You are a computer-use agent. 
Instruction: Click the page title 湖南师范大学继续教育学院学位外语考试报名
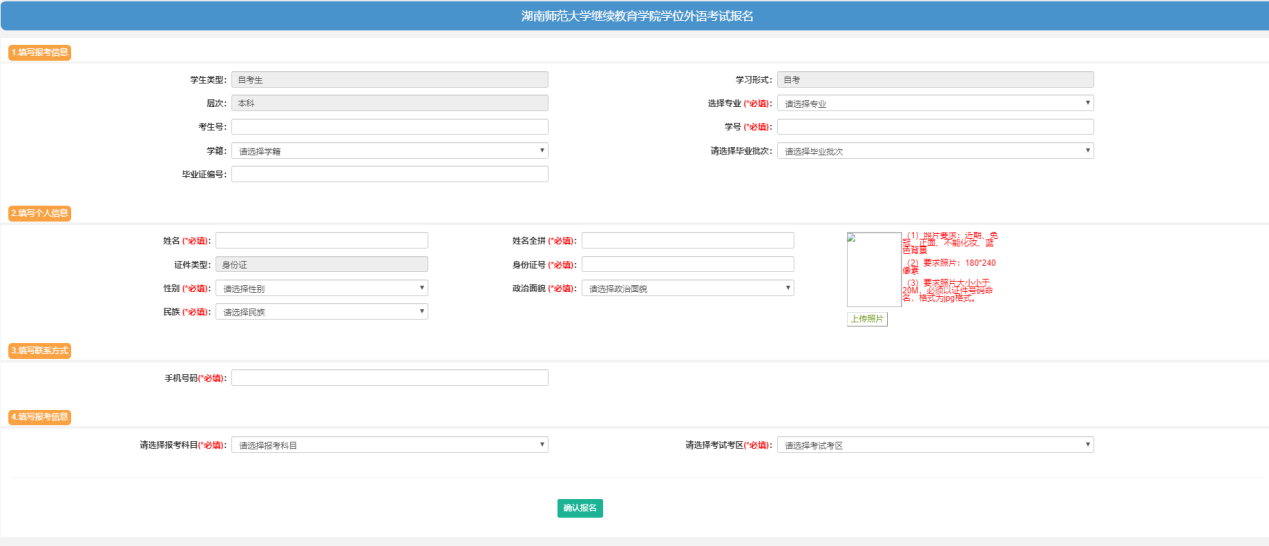pyautogui.click(x=637, y=16)
